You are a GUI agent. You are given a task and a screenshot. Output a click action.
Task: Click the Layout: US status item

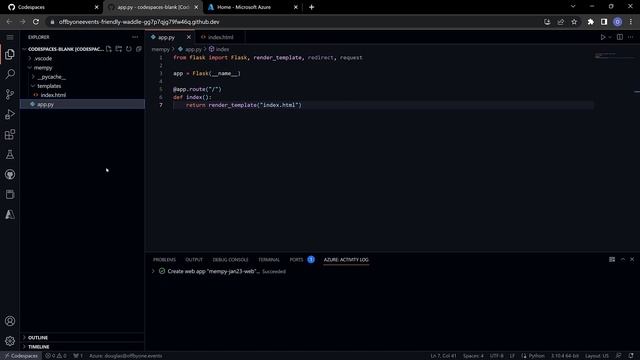click(597, 356)
